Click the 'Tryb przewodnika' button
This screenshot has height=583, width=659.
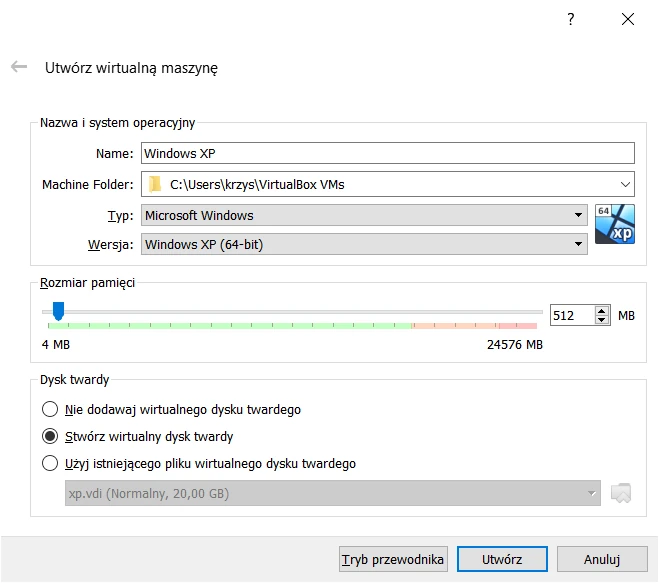coord(393,559)
